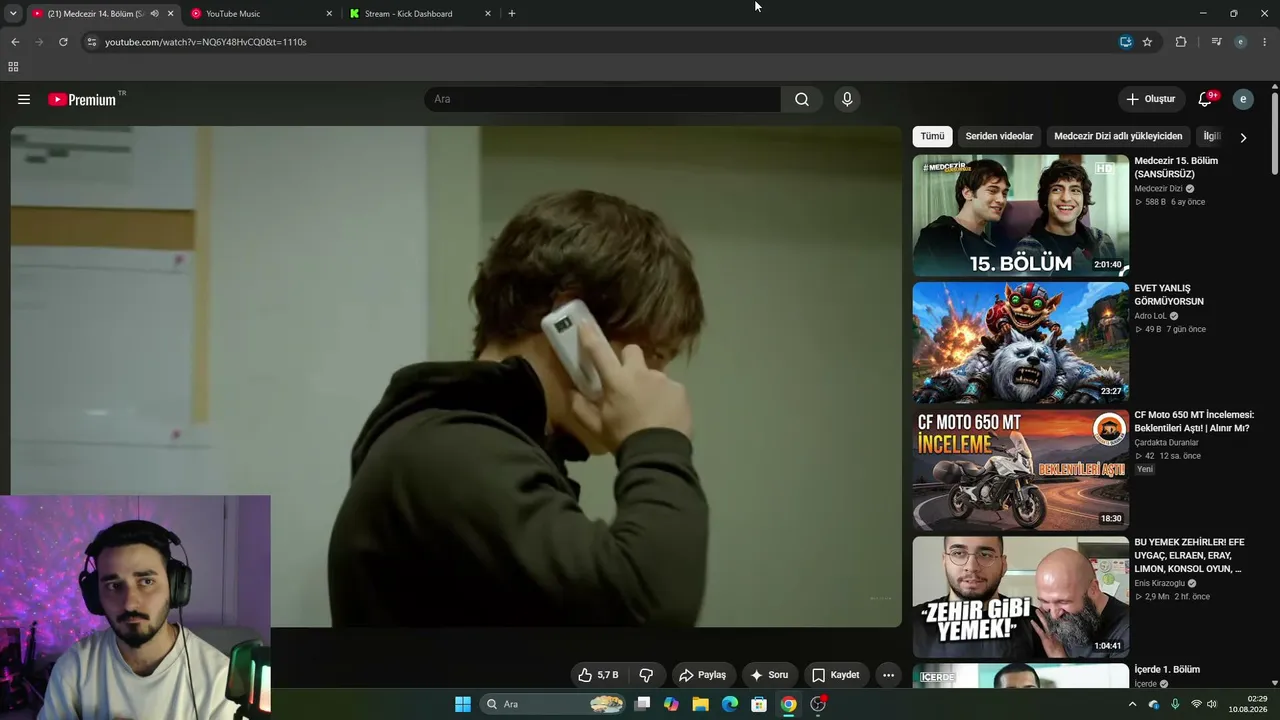Start voice search with the microphone icon
The width and height of the screenshot is (1280, 720).
[x=847, y=99]
